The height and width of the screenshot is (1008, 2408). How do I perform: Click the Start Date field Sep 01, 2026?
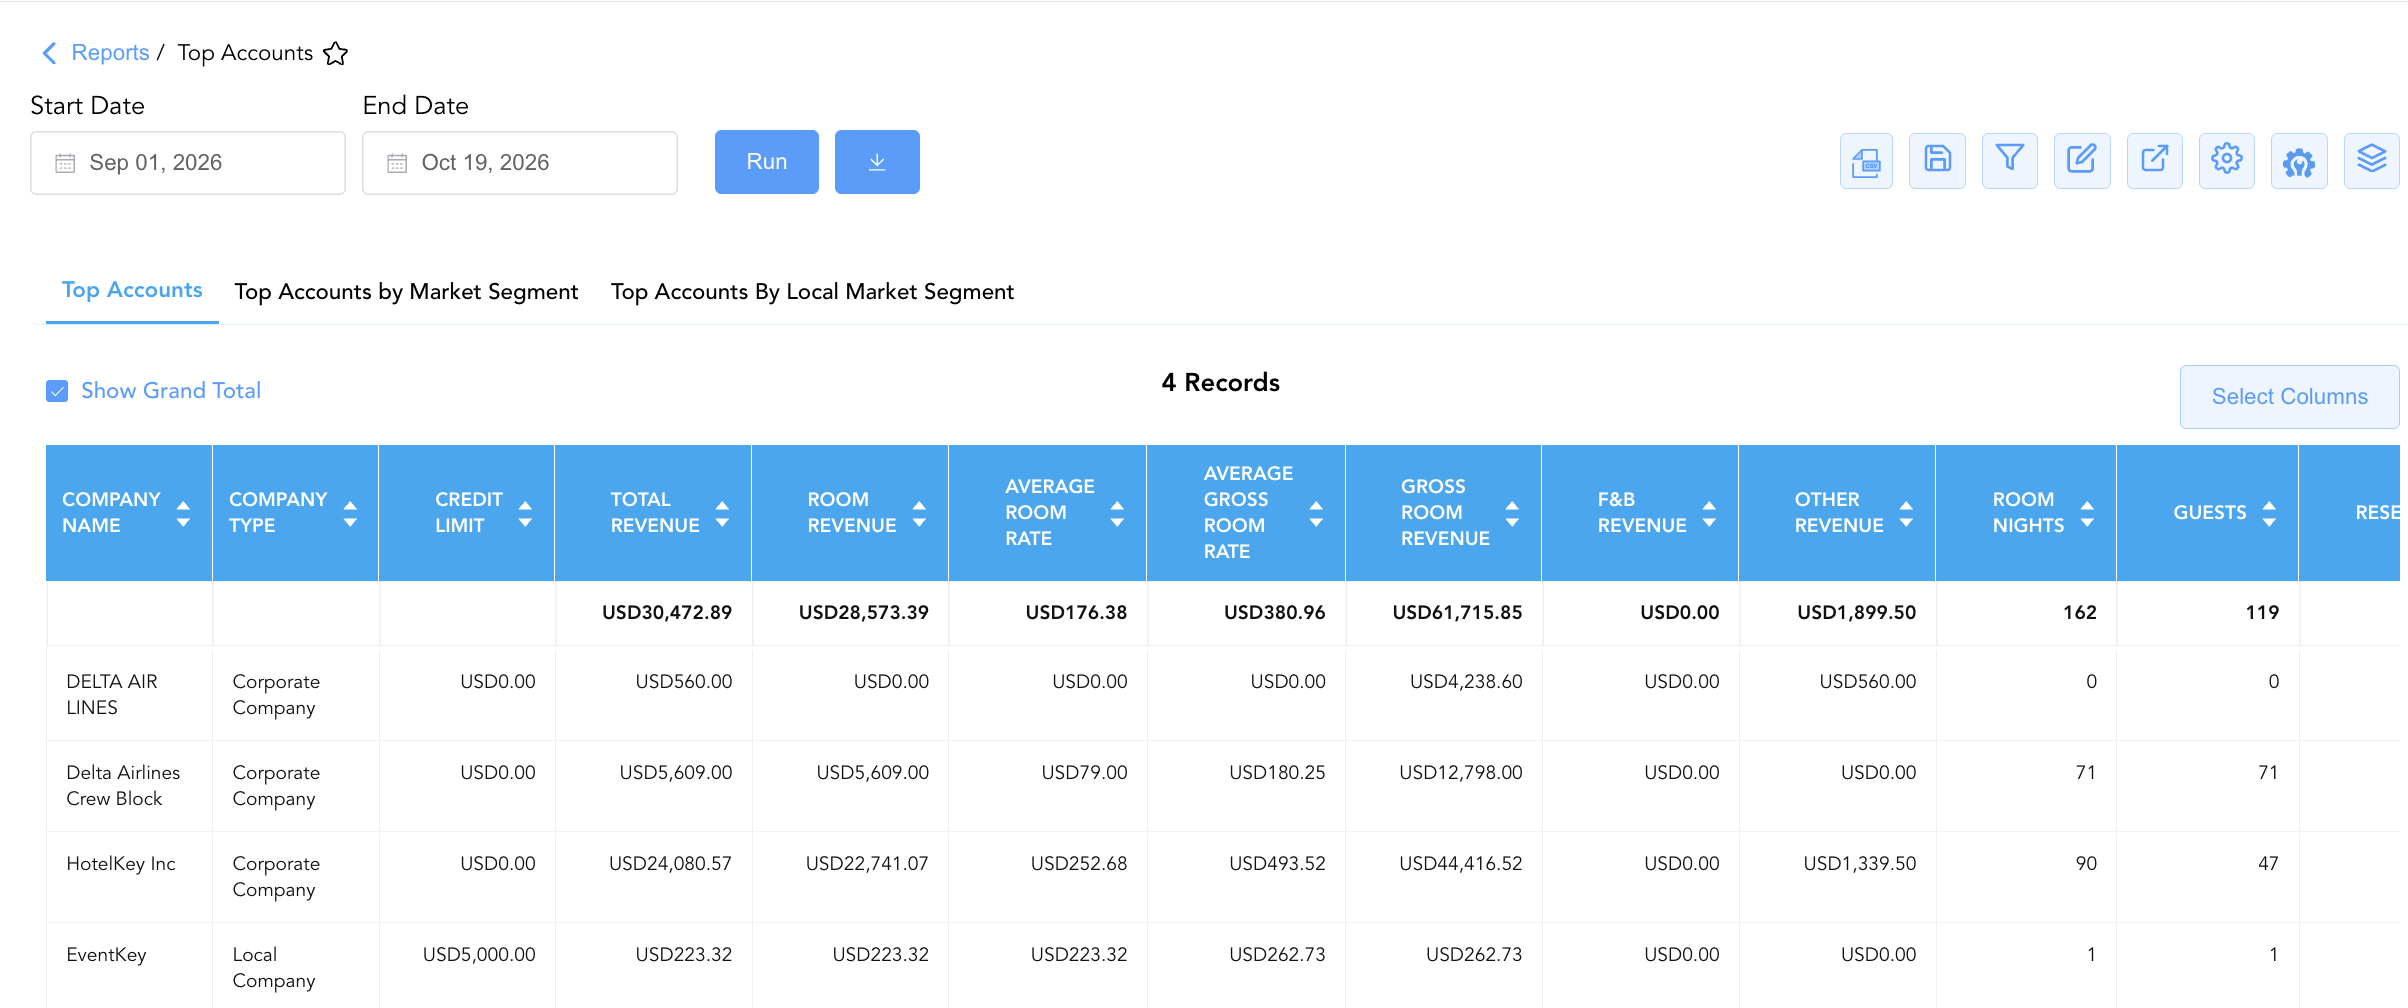click(x=188, y=163)
